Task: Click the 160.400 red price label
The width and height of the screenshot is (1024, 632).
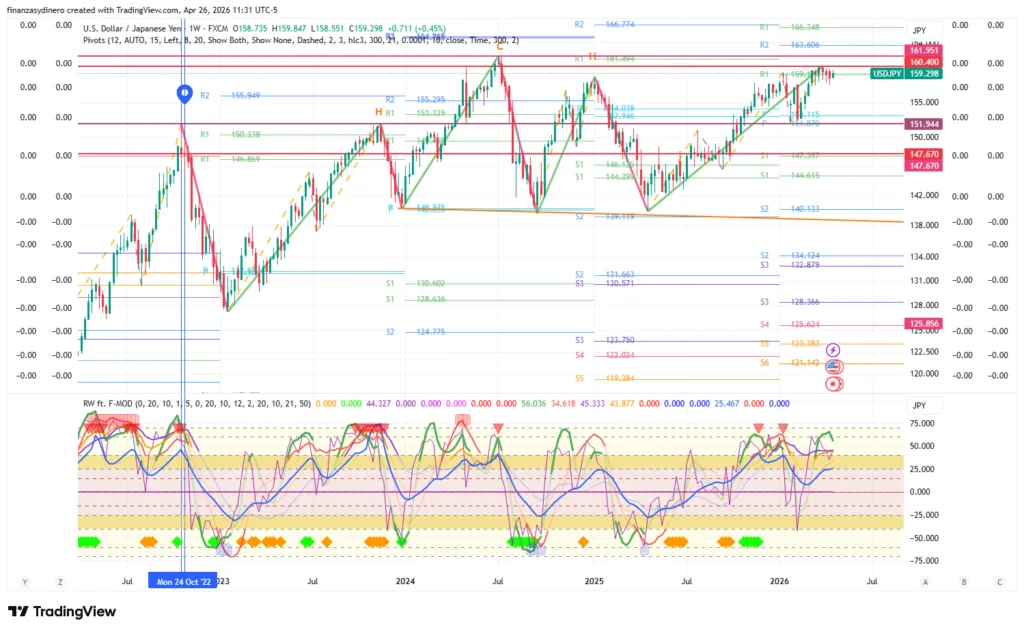Action: pyautogui.click(x=921, y=62)
